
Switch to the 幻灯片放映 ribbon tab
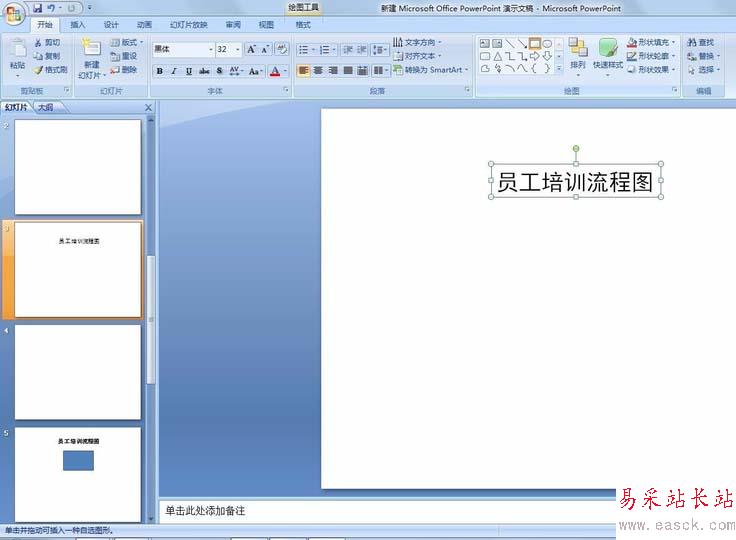click(189, 25)
